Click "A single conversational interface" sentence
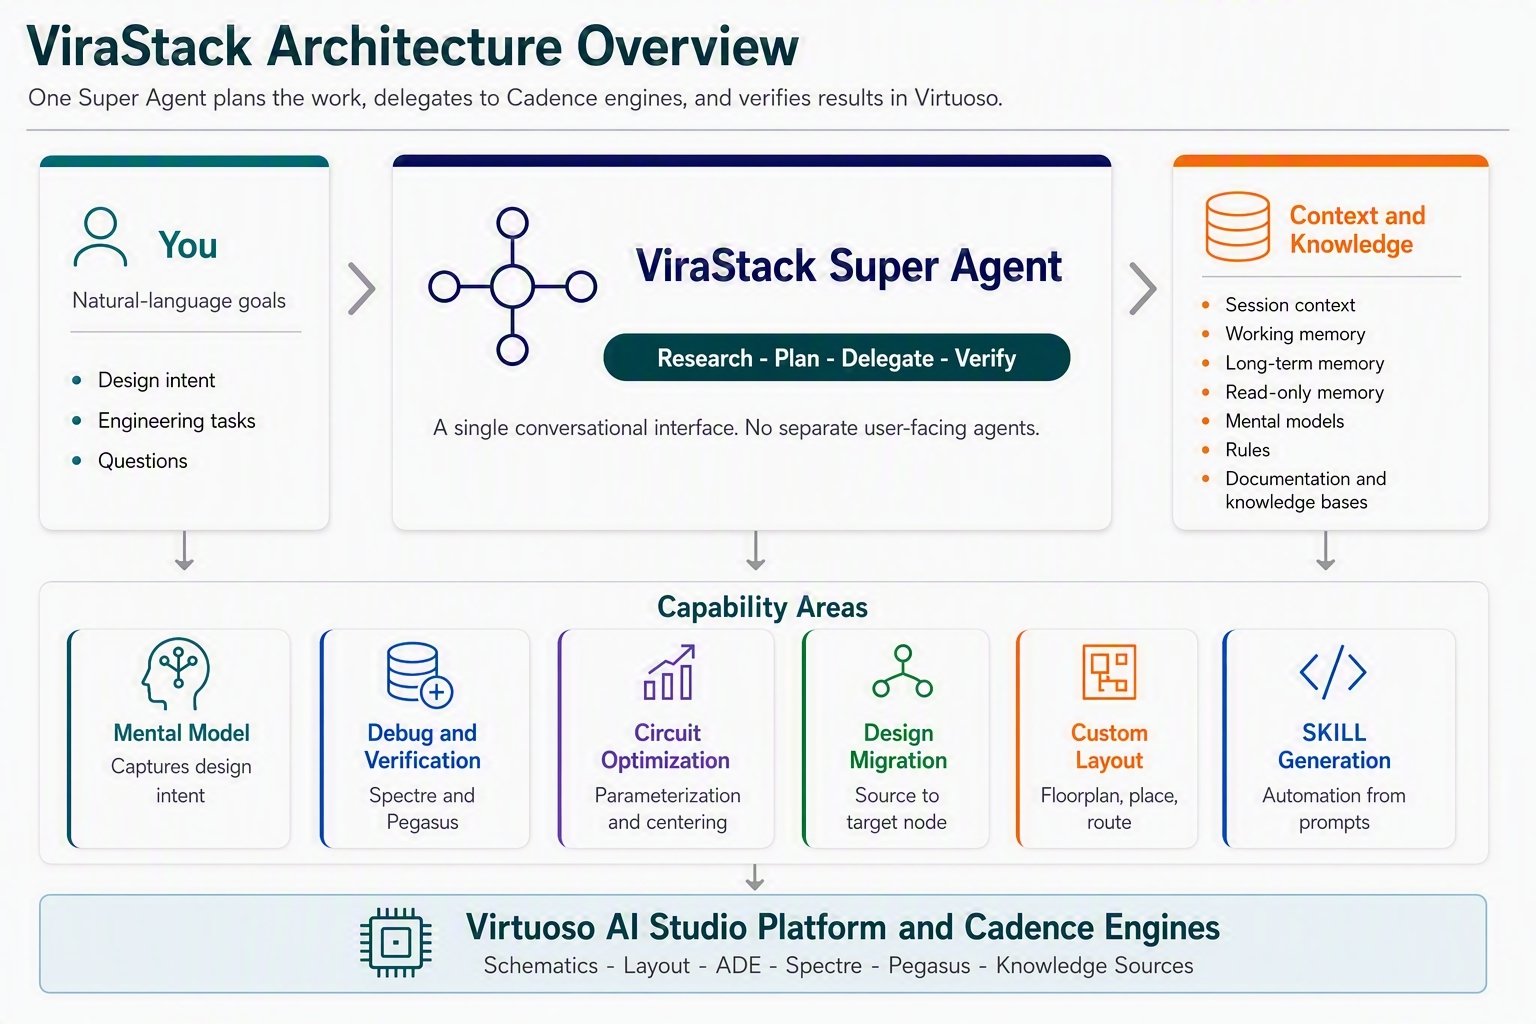This screenshot has height=1024, width=1536. point(736,428)
